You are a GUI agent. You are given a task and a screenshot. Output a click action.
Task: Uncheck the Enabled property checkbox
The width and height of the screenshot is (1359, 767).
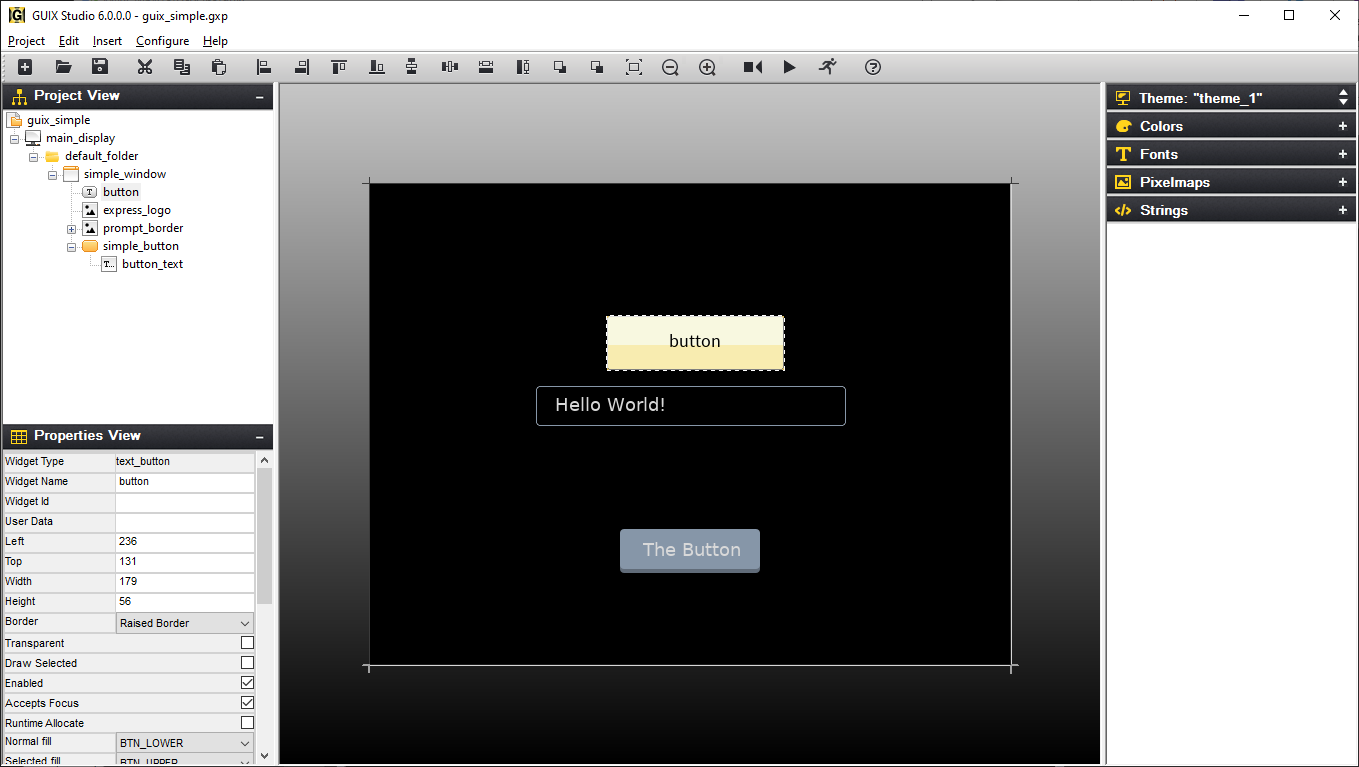click(247, 682)
